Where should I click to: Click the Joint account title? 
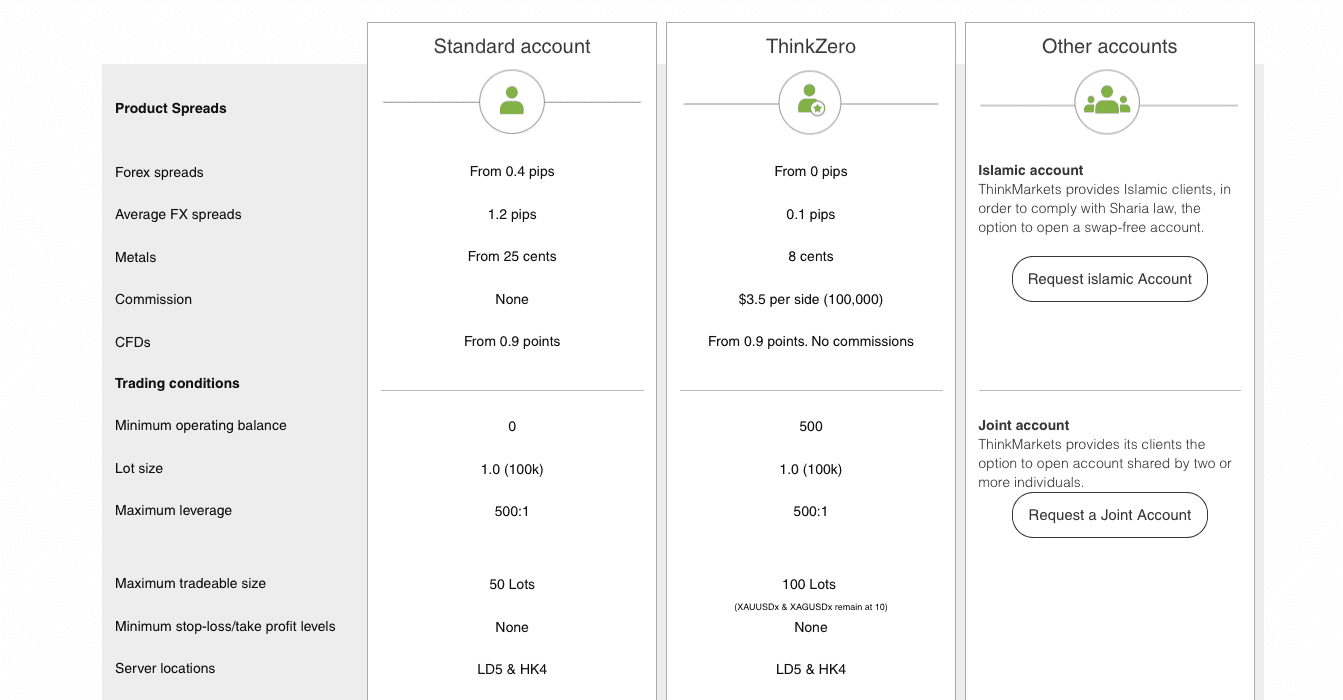pos(1024,425)
